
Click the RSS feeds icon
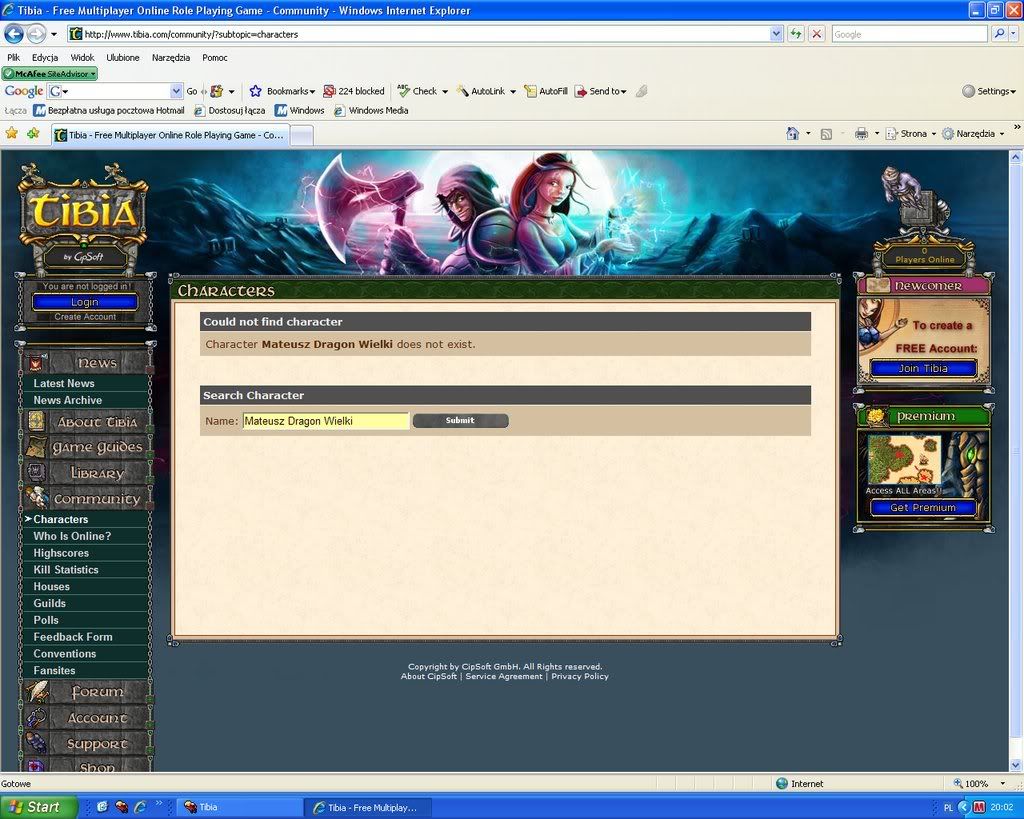tap(826, 134)
